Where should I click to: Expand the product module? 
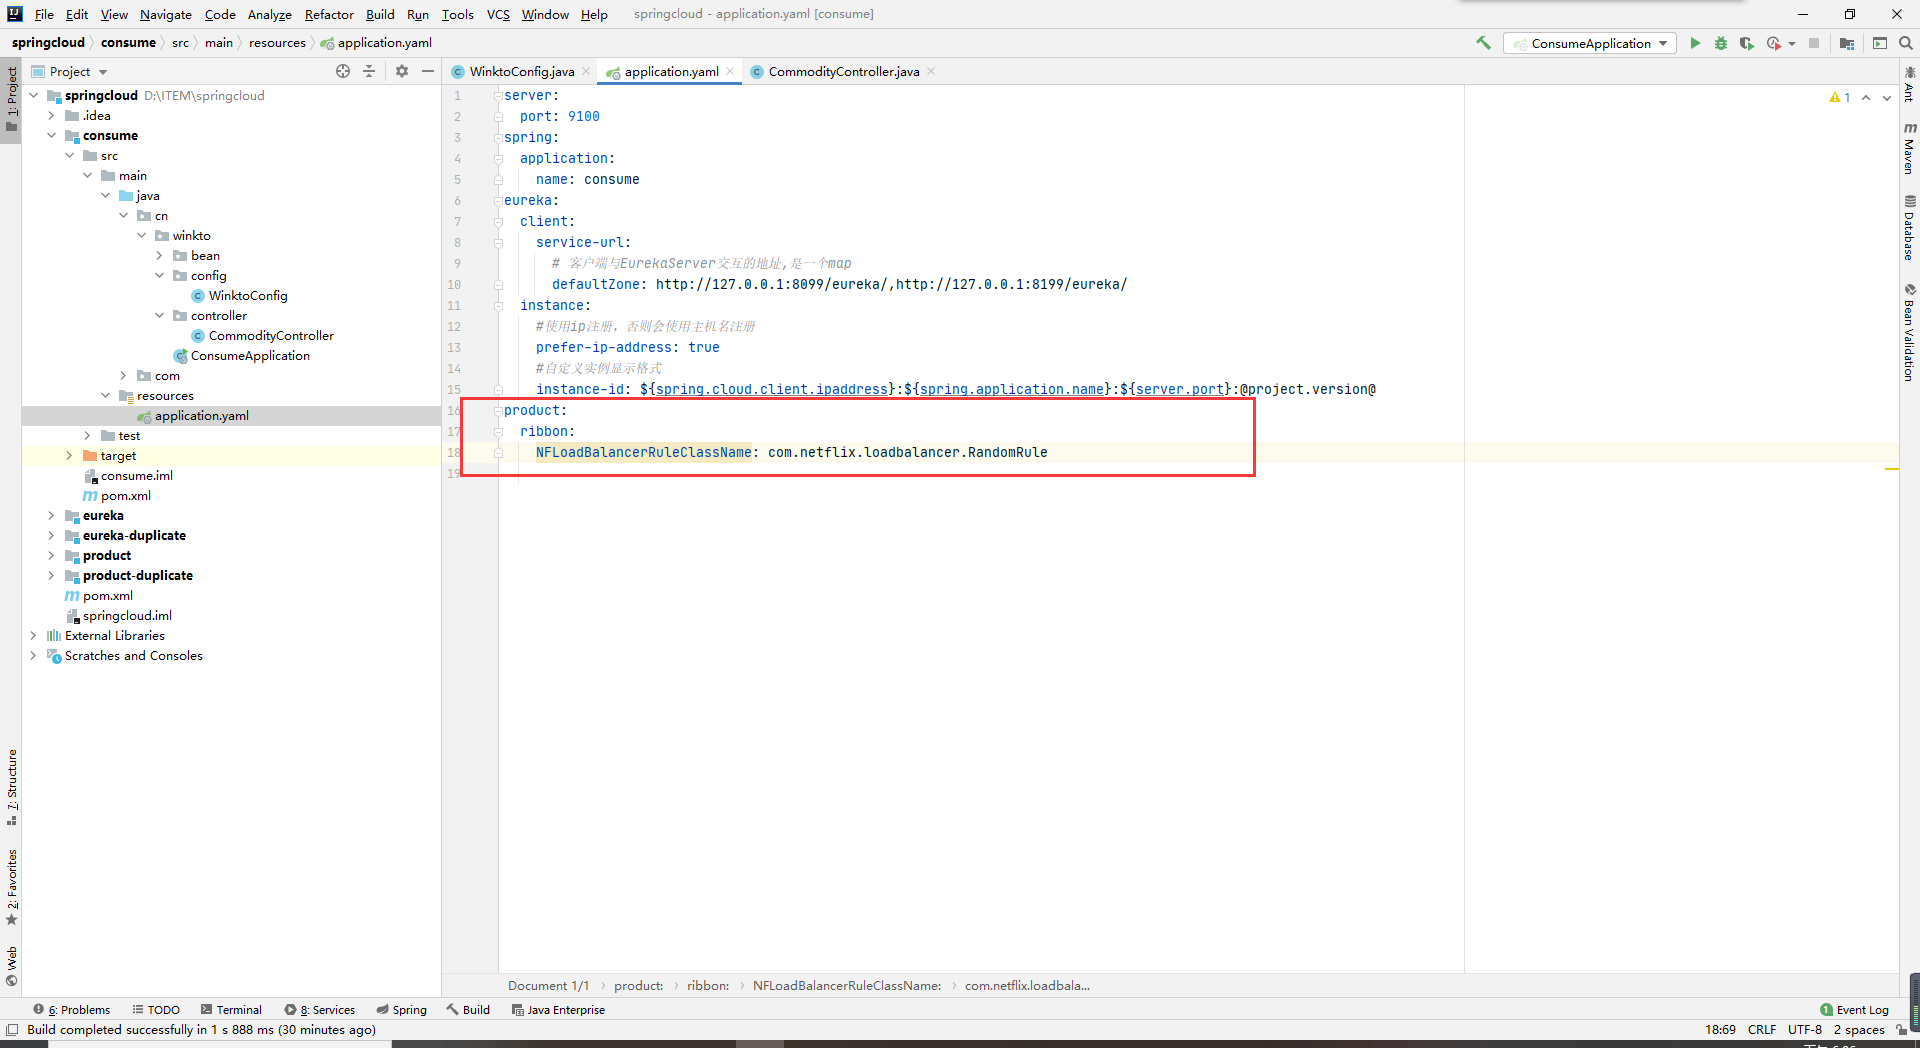(x=51, y=556)
